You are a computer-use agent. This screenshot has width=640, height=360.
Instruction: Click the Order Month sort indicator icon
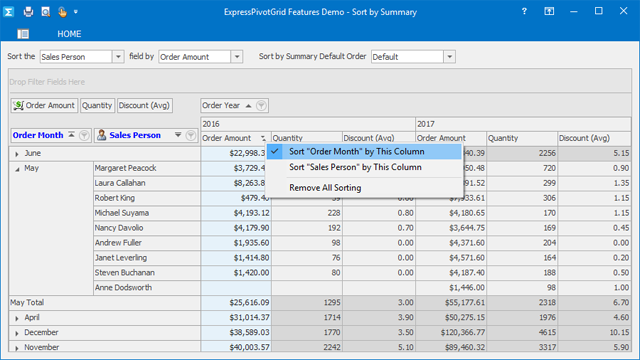(71, 134)
